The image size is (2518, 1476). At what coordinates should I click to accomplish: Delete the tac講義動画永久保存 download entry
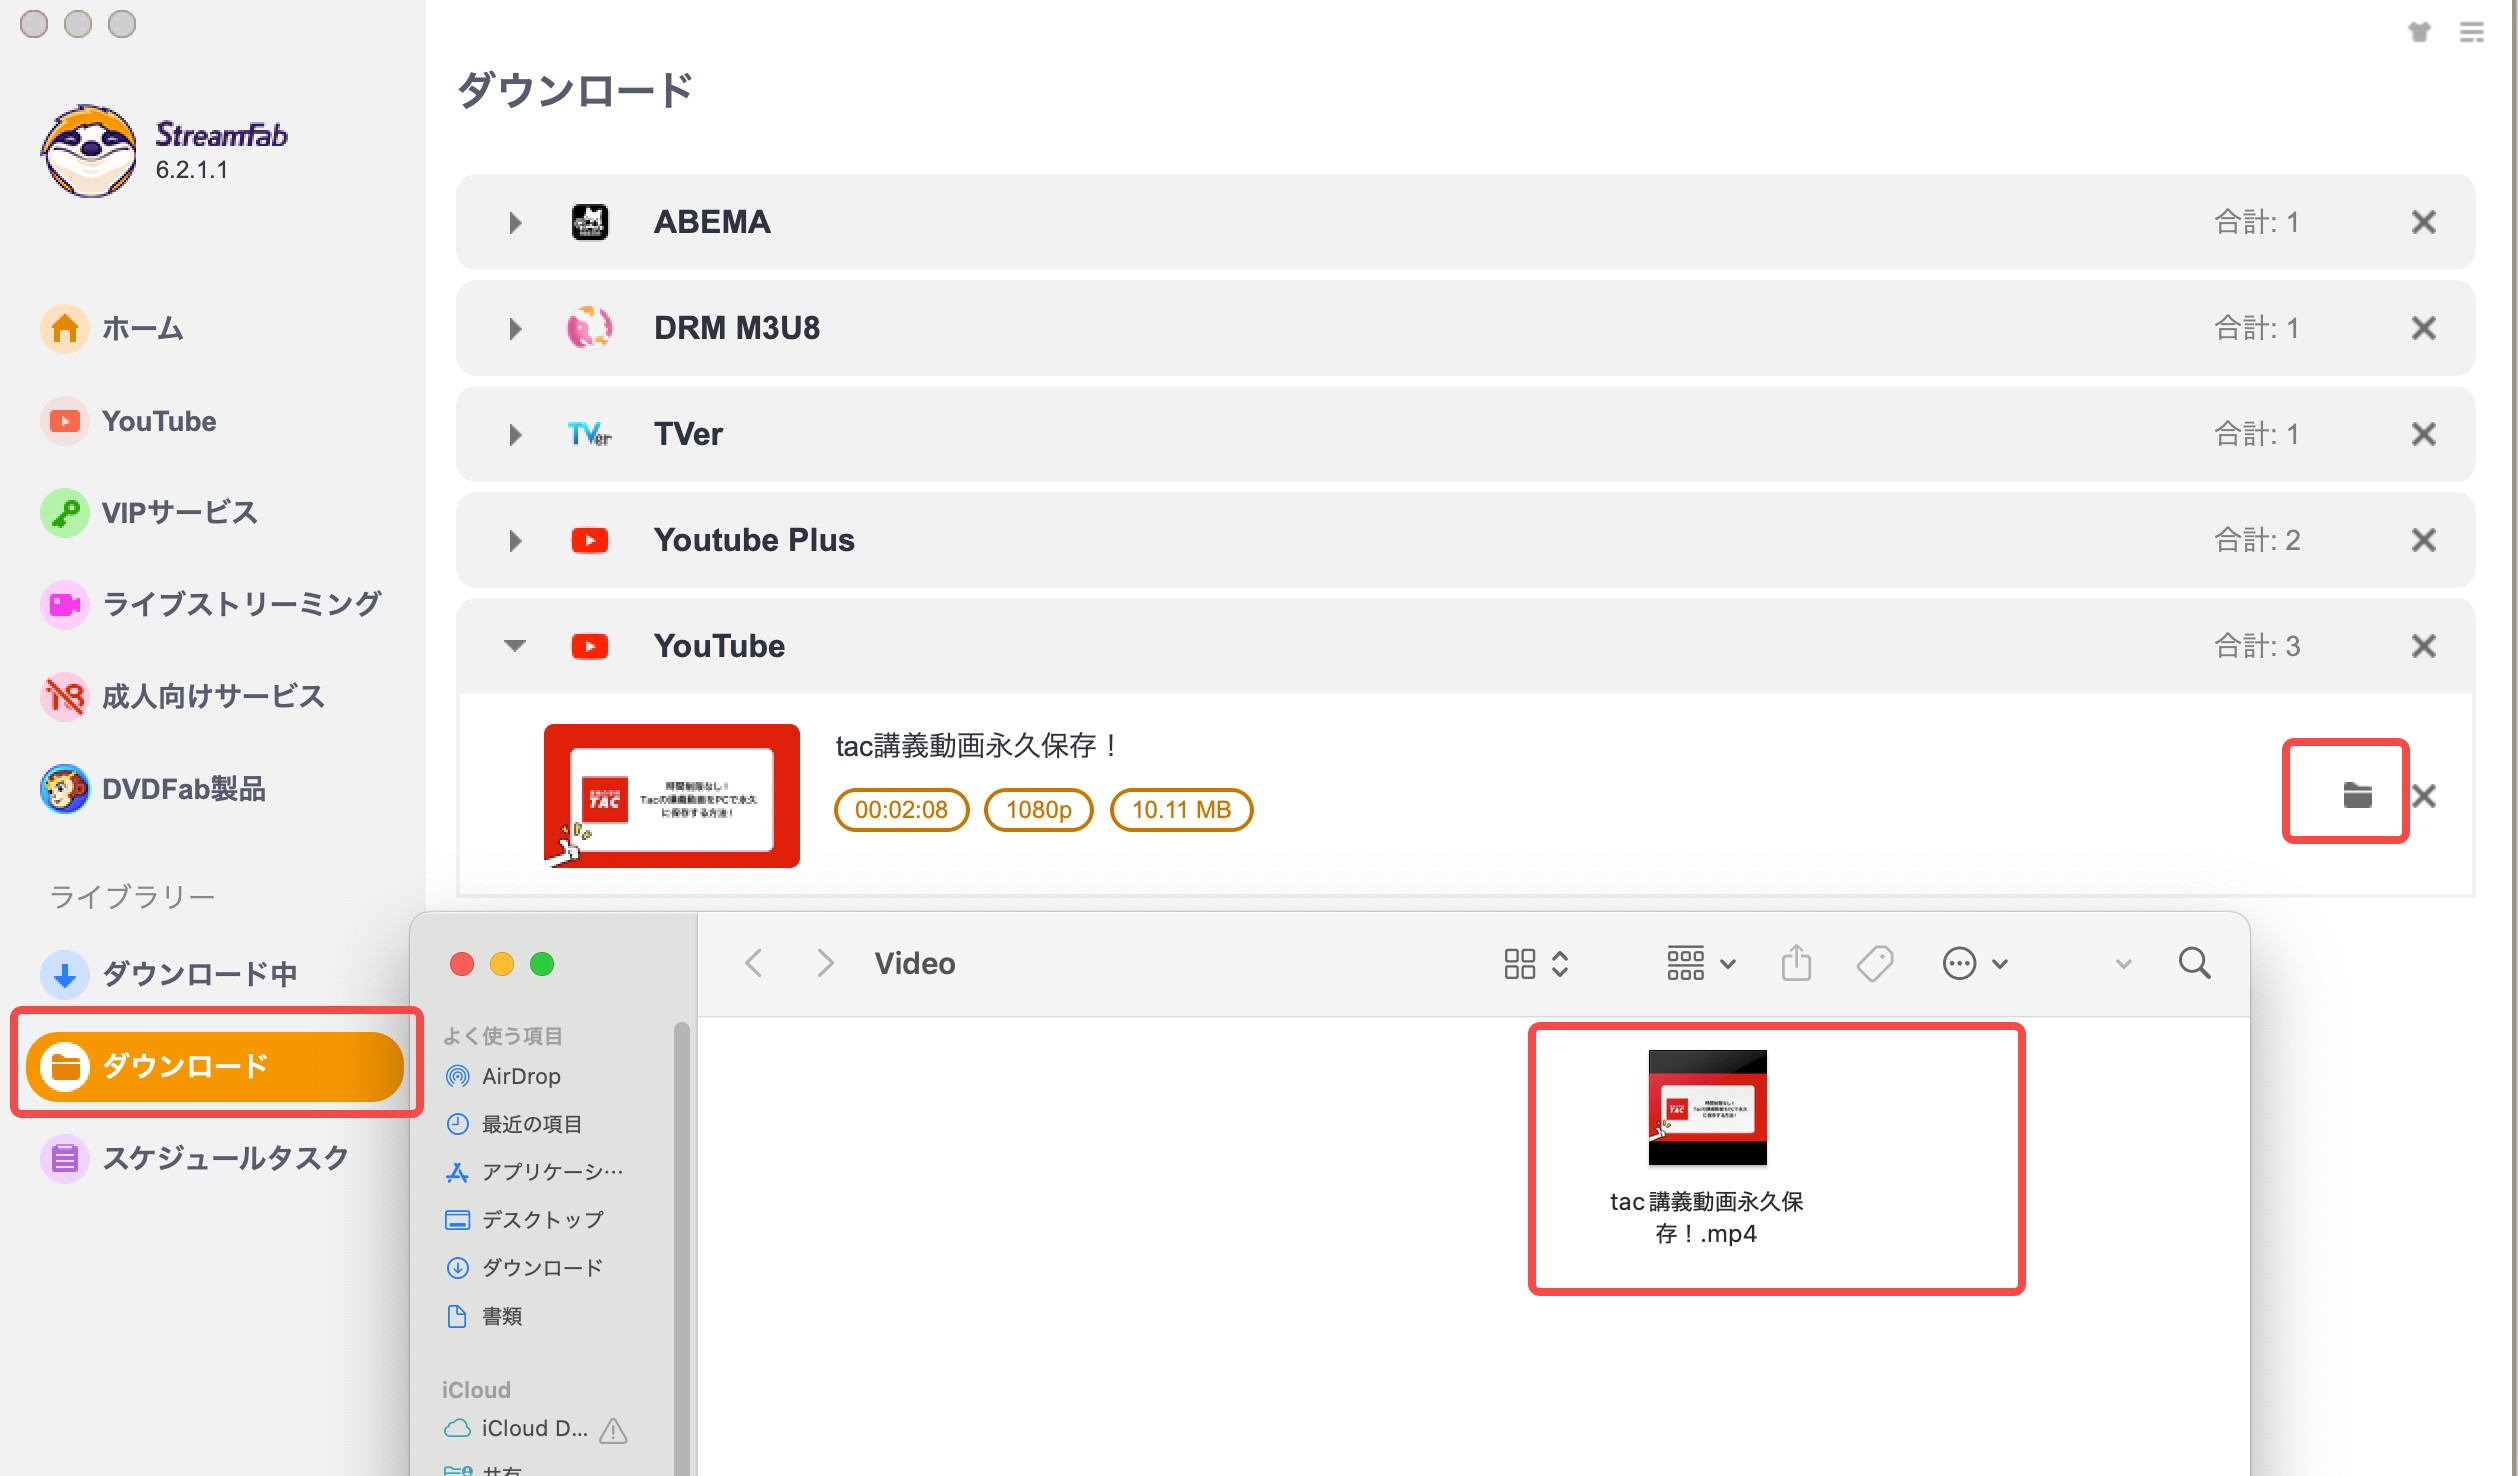click(2424, 796)
